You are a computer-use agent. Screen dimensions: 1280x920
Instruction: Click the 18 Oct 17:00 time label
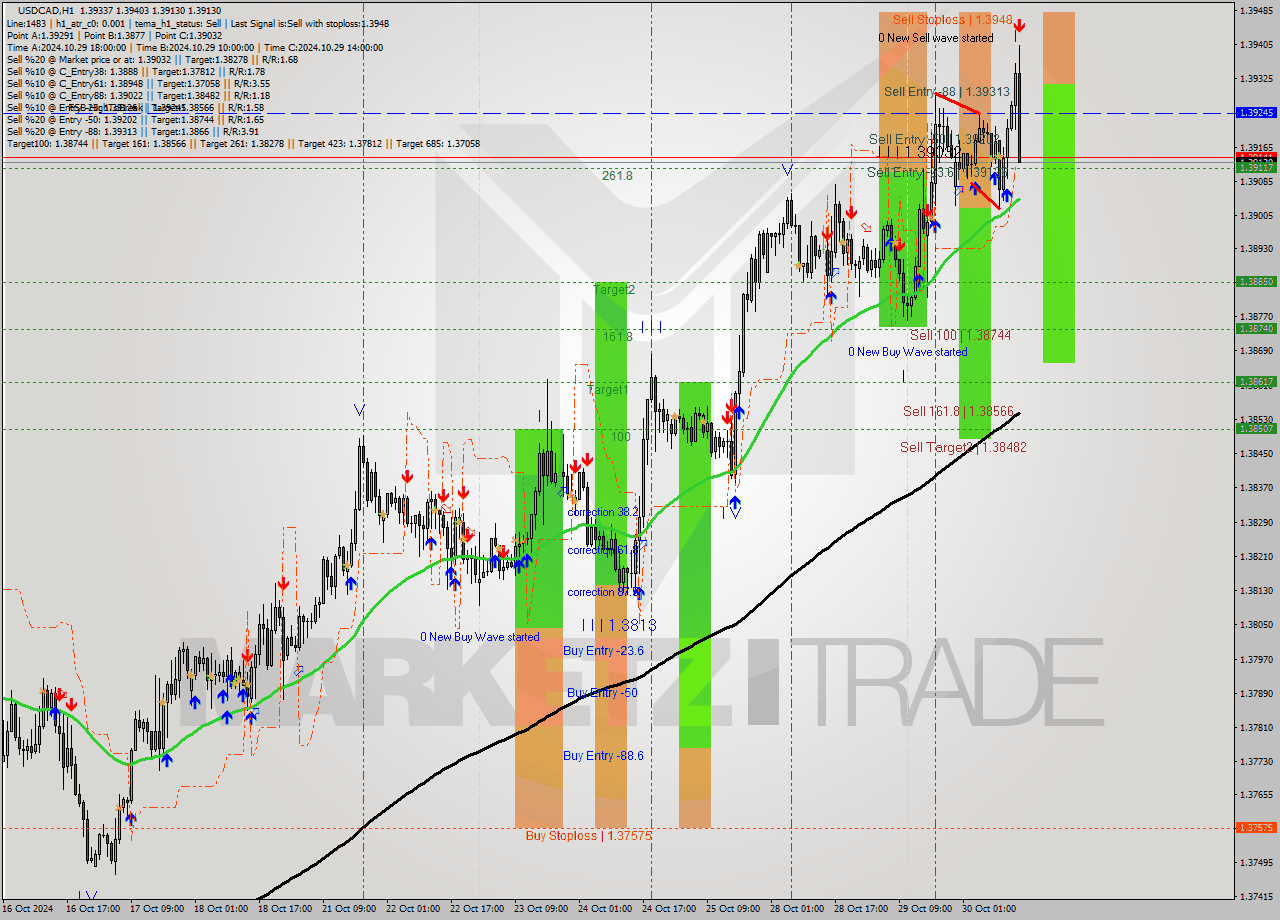point(285,909)
